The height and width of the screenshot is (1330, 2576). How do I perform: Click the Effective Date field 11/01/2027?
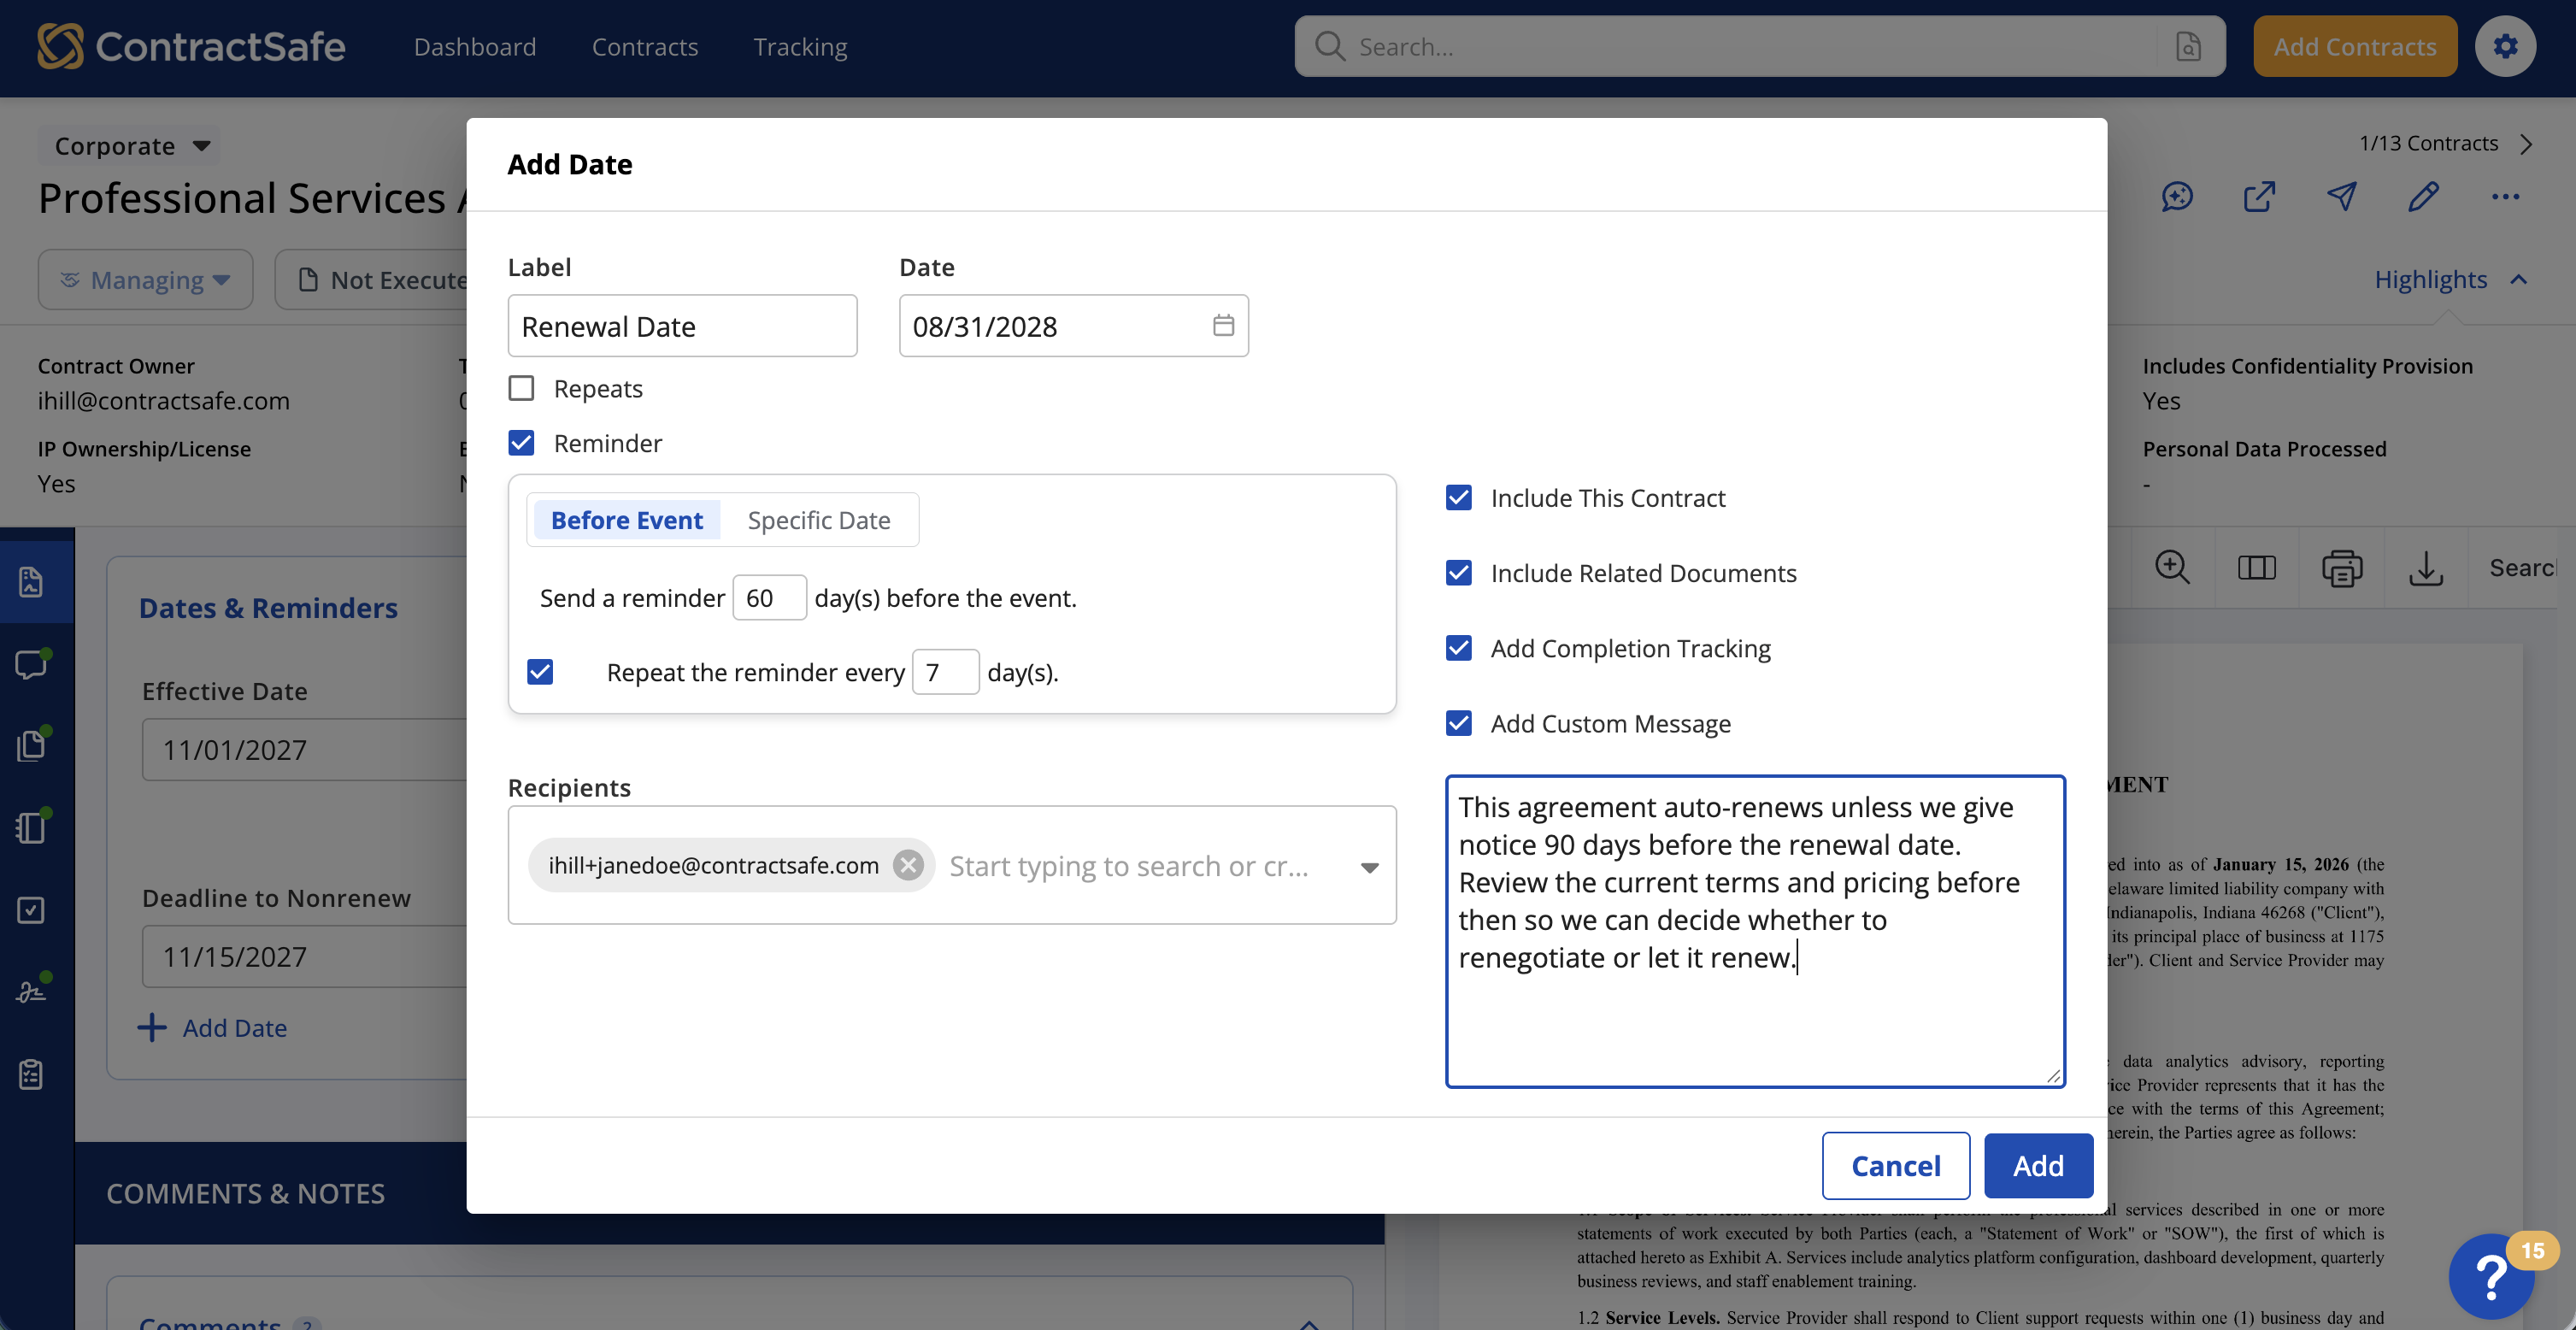(x=305, y=749)
